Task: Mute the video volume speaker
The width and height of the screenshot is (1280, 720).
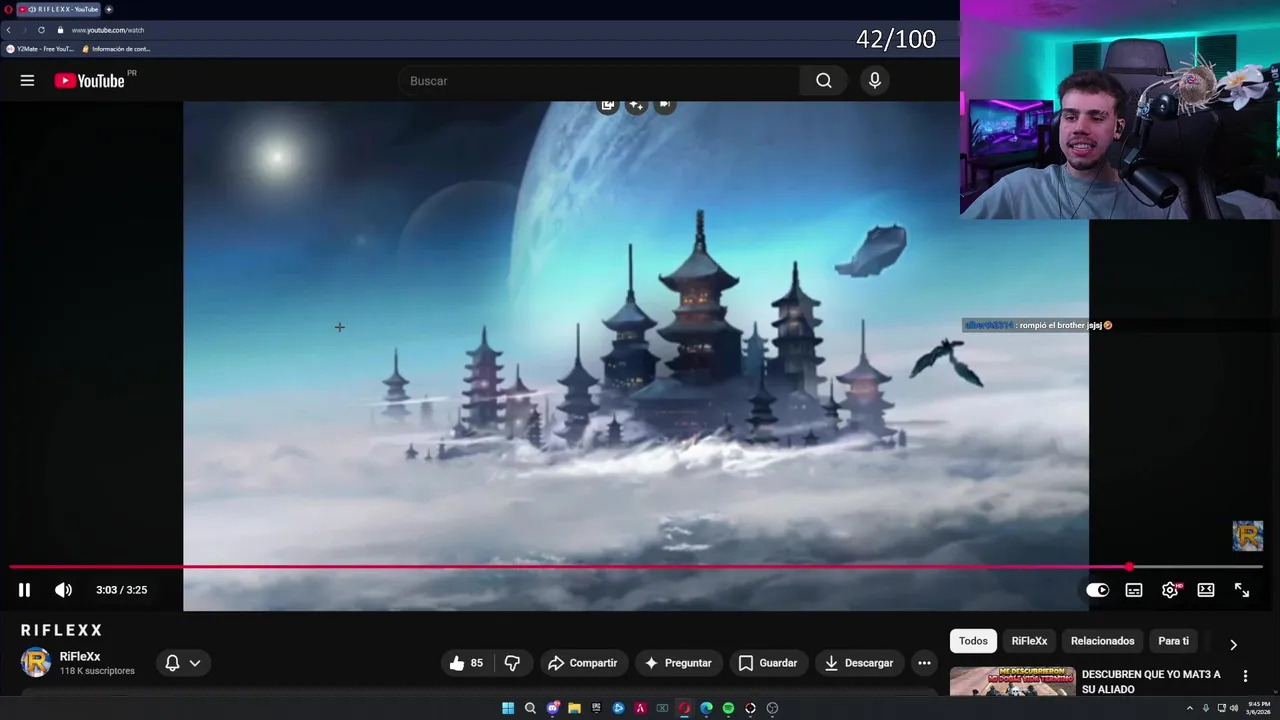Action: [x=63, y=590]
